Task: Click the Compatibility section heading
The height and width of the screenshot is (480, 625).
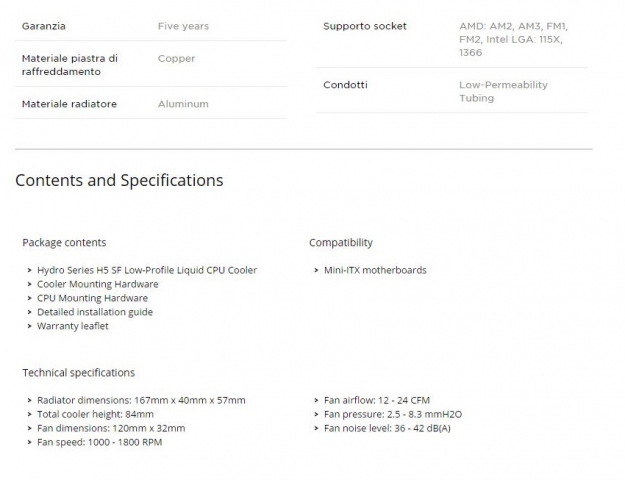Action: (x=341, y=243)
